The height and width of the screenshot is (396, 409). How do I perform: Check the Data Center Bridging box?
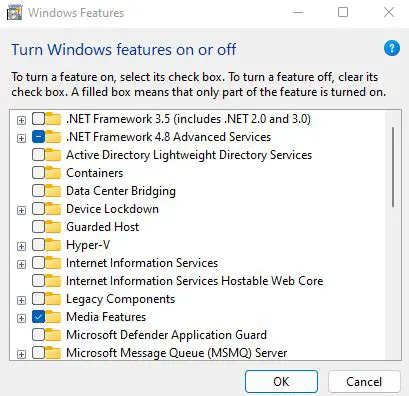coord(38,191)
